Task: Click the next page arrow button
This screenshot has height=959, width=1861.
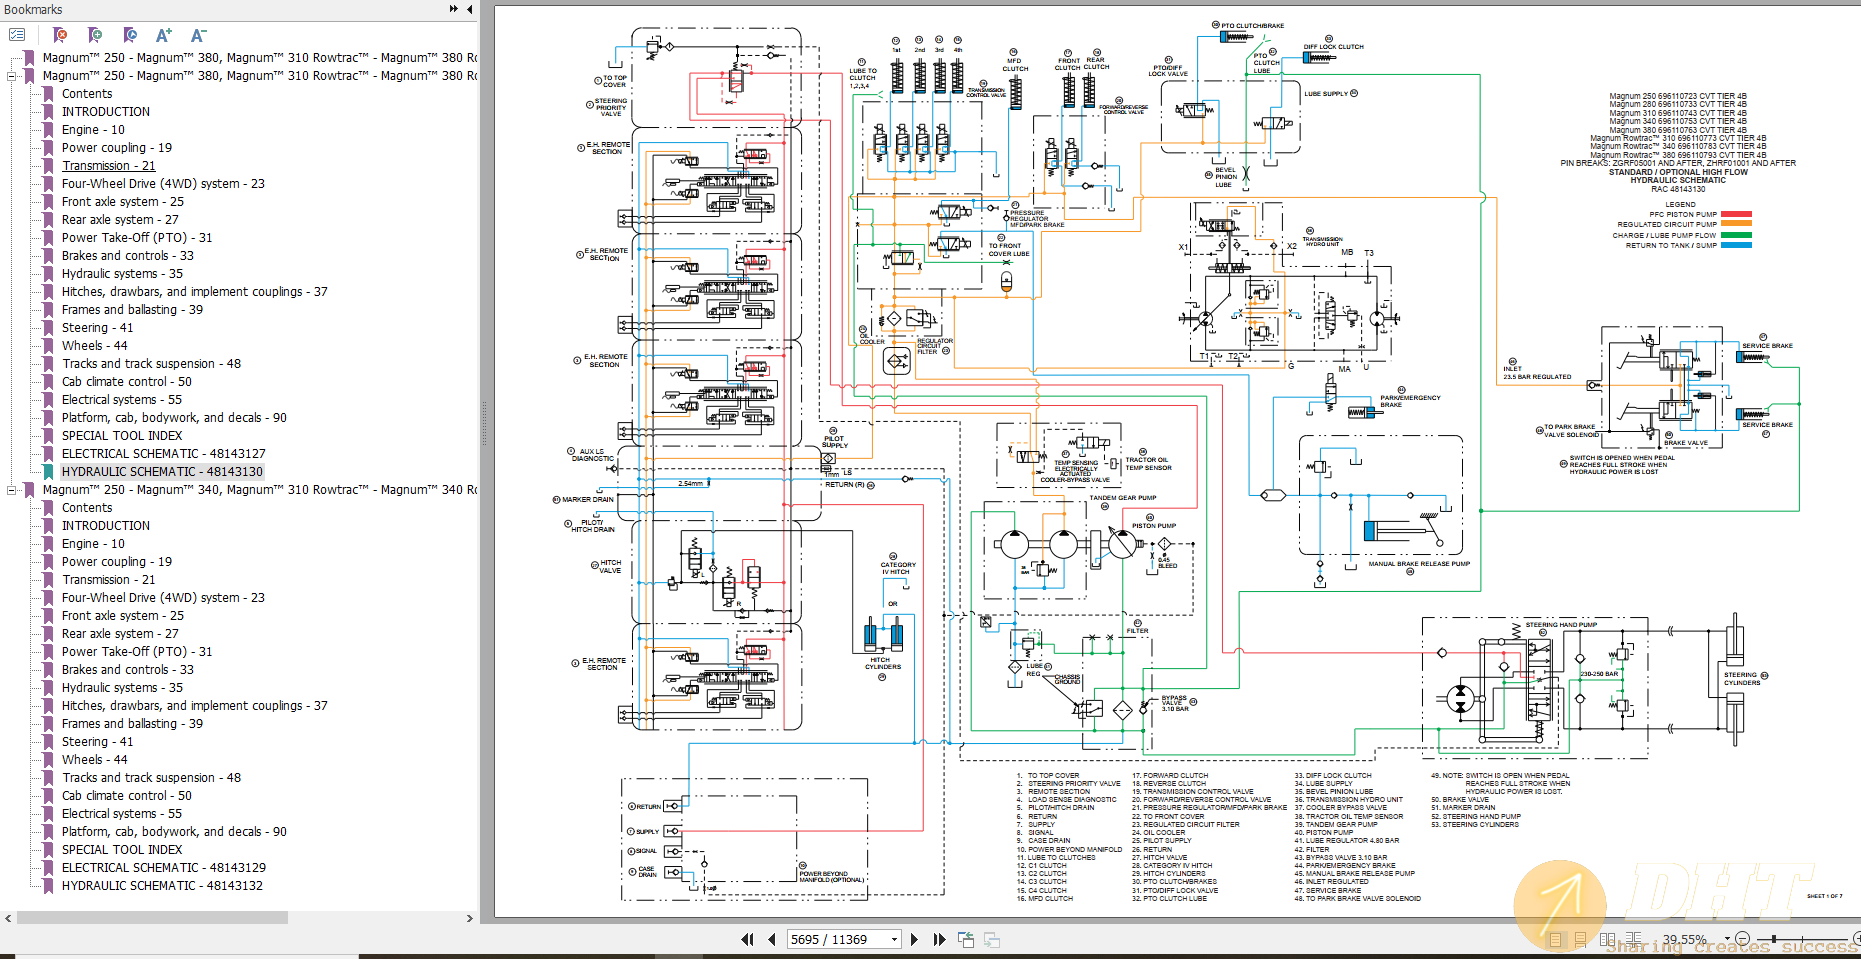Action: (x=915, y=939)
